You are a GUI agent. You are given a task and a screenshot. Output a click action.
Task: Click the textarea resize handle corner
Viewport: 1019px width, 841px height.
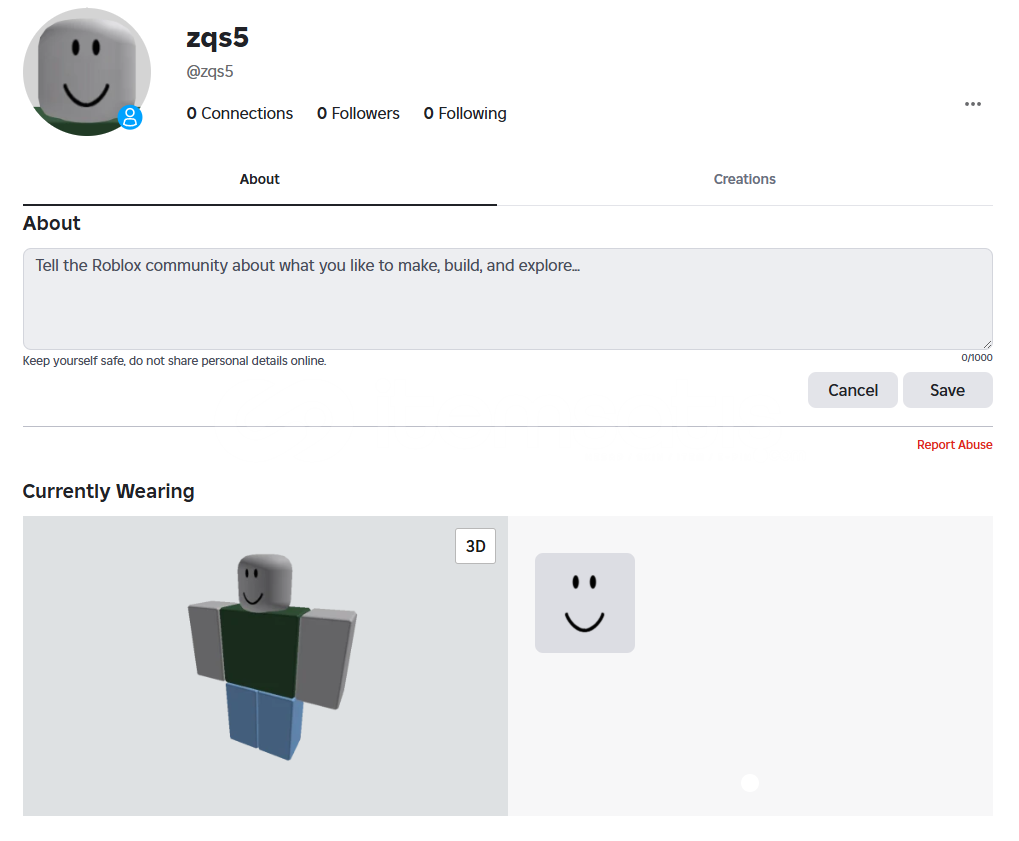tap(987, 343)
